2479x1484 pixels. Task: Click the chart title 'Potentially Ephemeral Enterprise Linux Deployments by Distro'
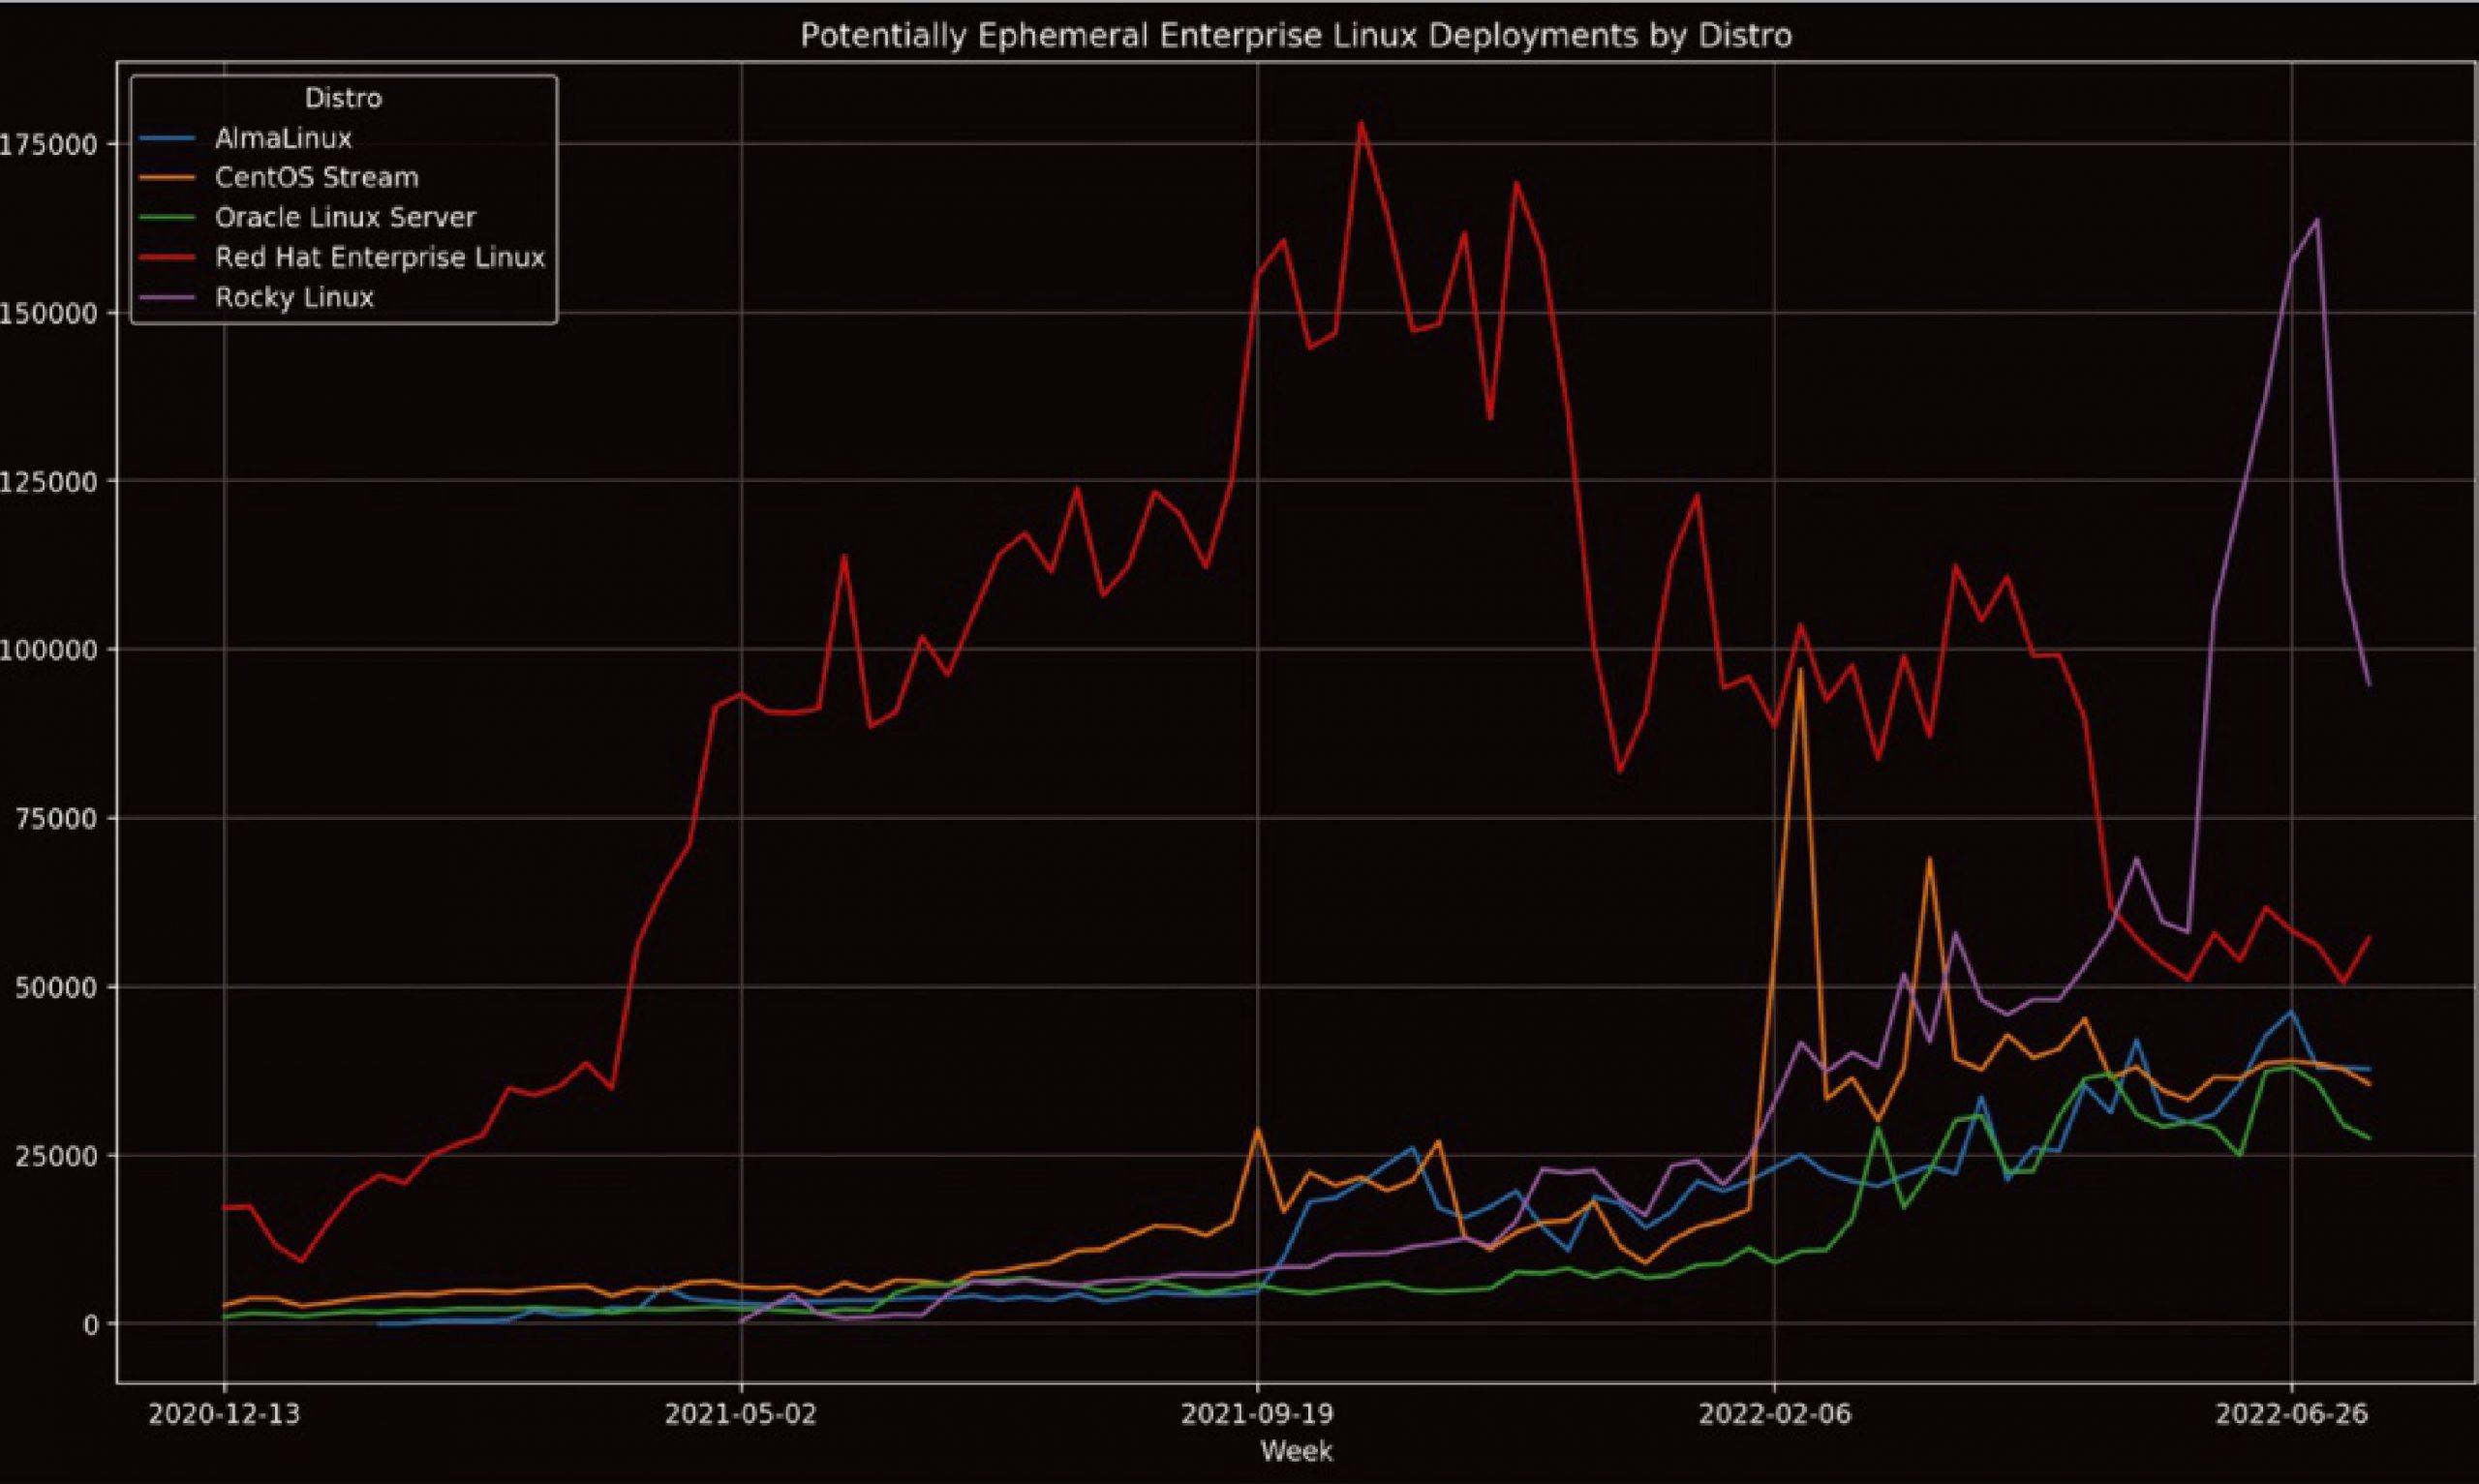1296,37
